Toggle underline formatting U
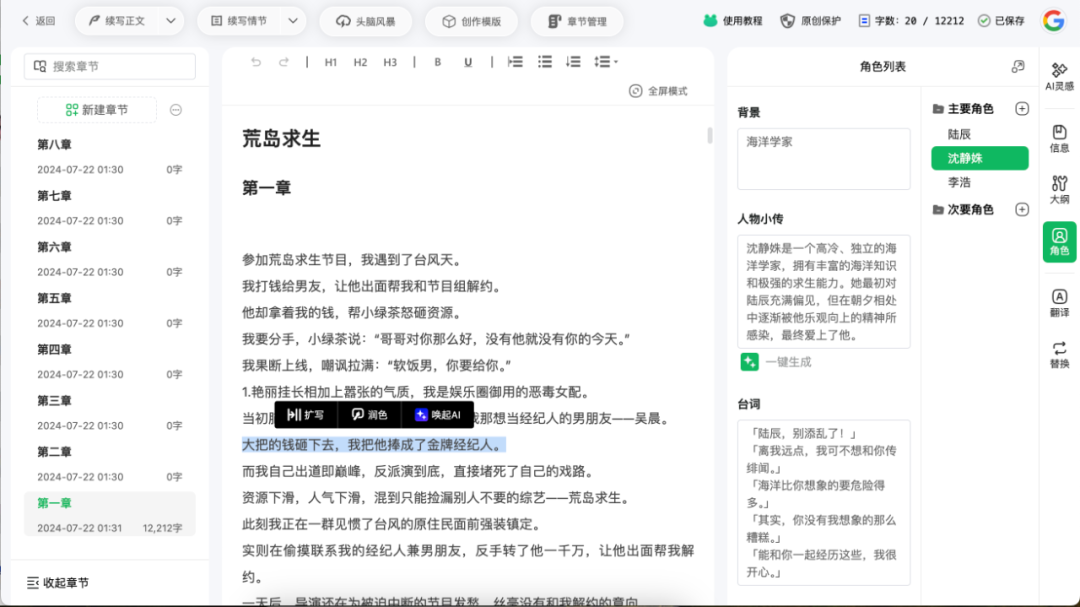This screenshot has width=1080, height=607. pos(468,62)
